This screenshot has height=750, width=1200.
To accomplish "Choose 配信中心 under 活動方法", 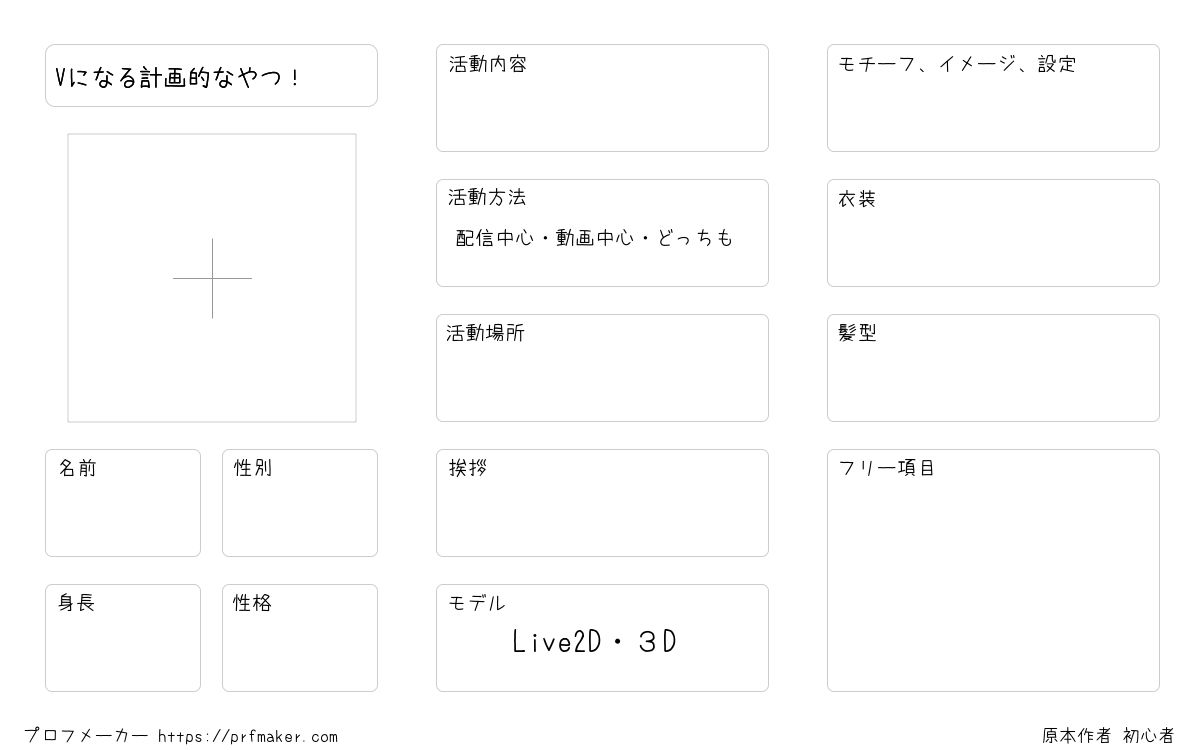I will point(494,238).
